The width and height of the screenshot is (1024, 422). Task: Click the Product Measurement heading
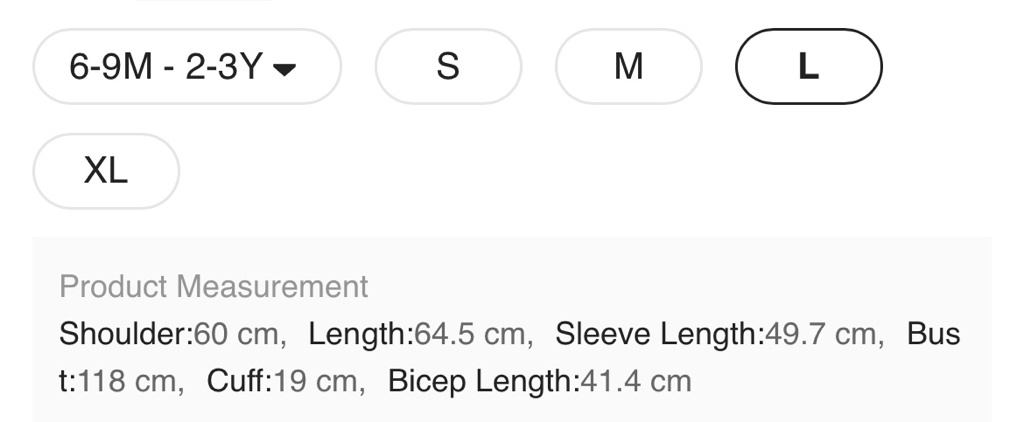(214, 287)
